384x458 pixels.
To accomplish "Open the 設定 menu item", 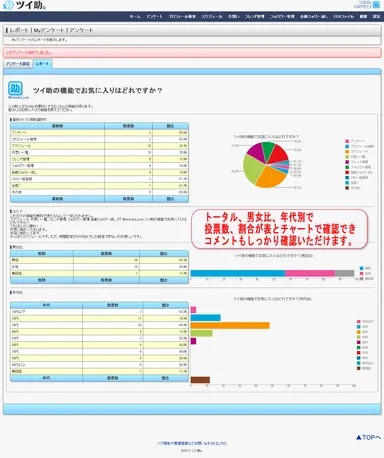I will (x=376, y=16).
